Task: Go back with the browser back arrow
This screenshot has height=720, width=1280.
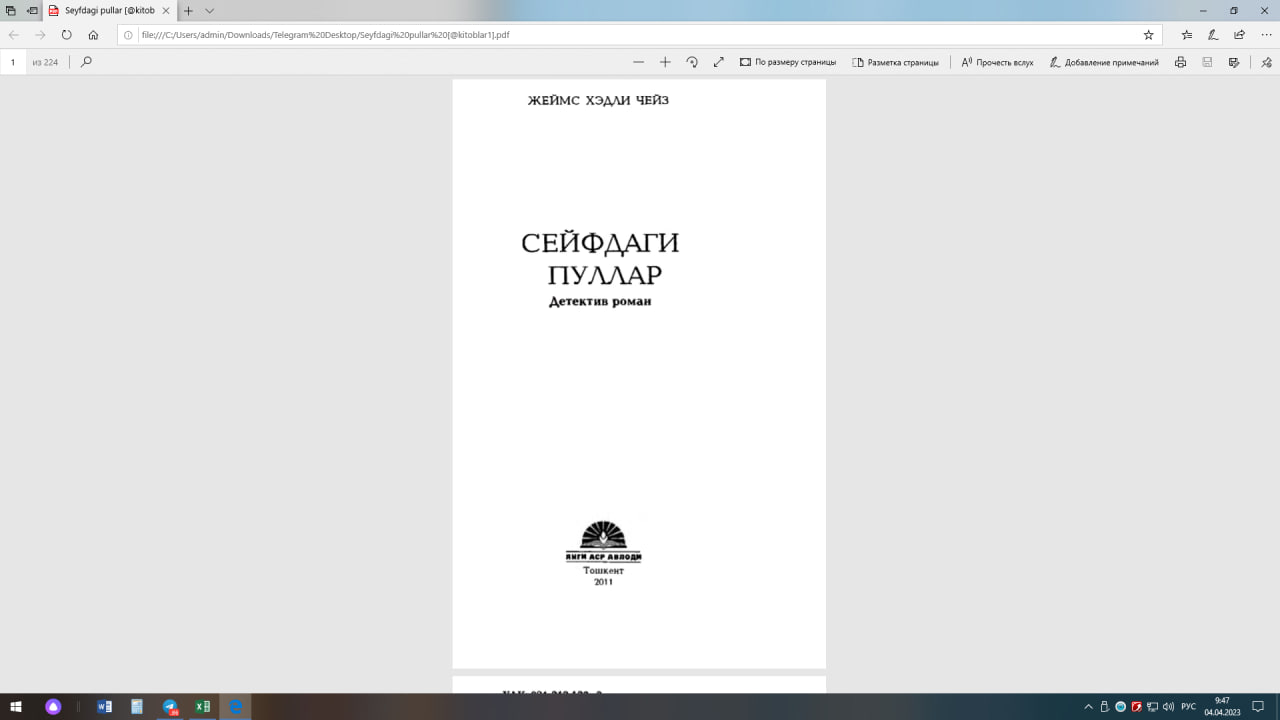Action: [14, 34]
